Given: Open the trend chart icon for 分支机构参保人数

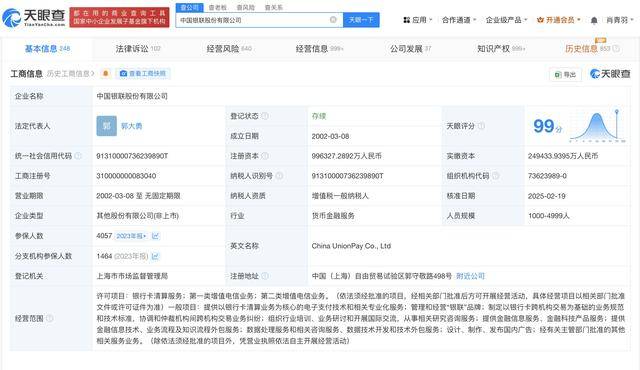Looking at the screenshot, I should click(155, 256).
